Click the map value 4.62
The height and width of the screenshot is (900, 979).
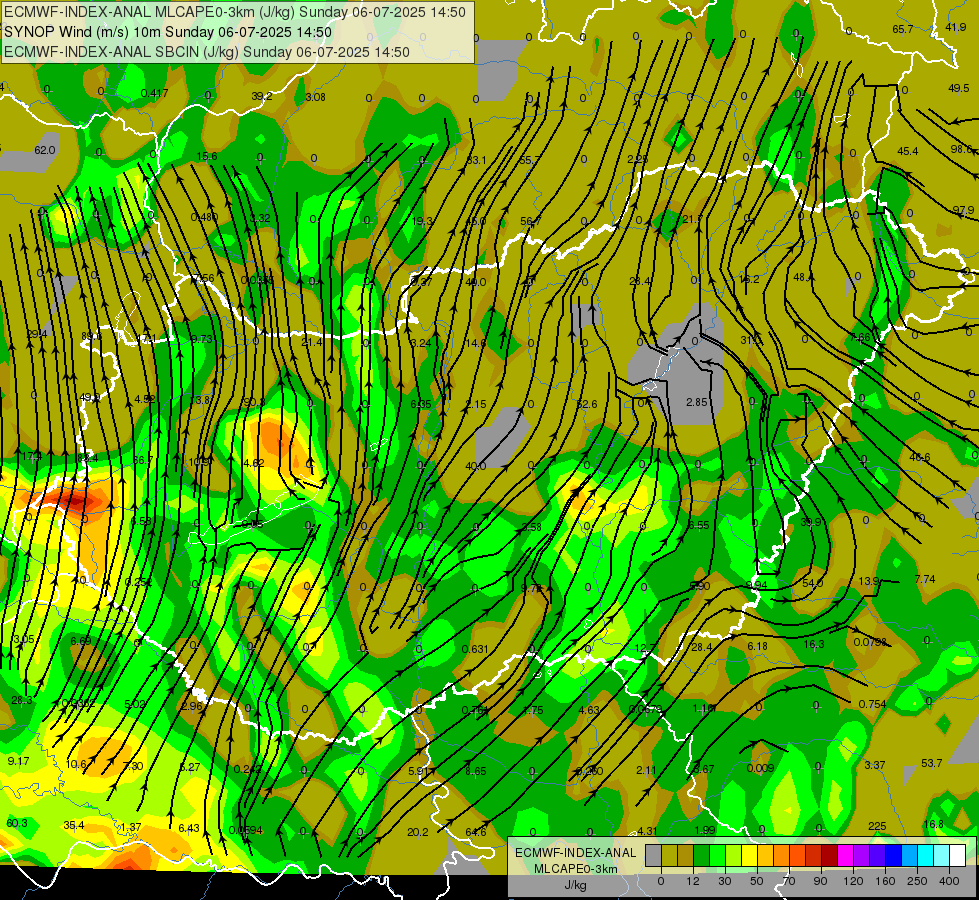pyautogui.click(x=253, y=463)
